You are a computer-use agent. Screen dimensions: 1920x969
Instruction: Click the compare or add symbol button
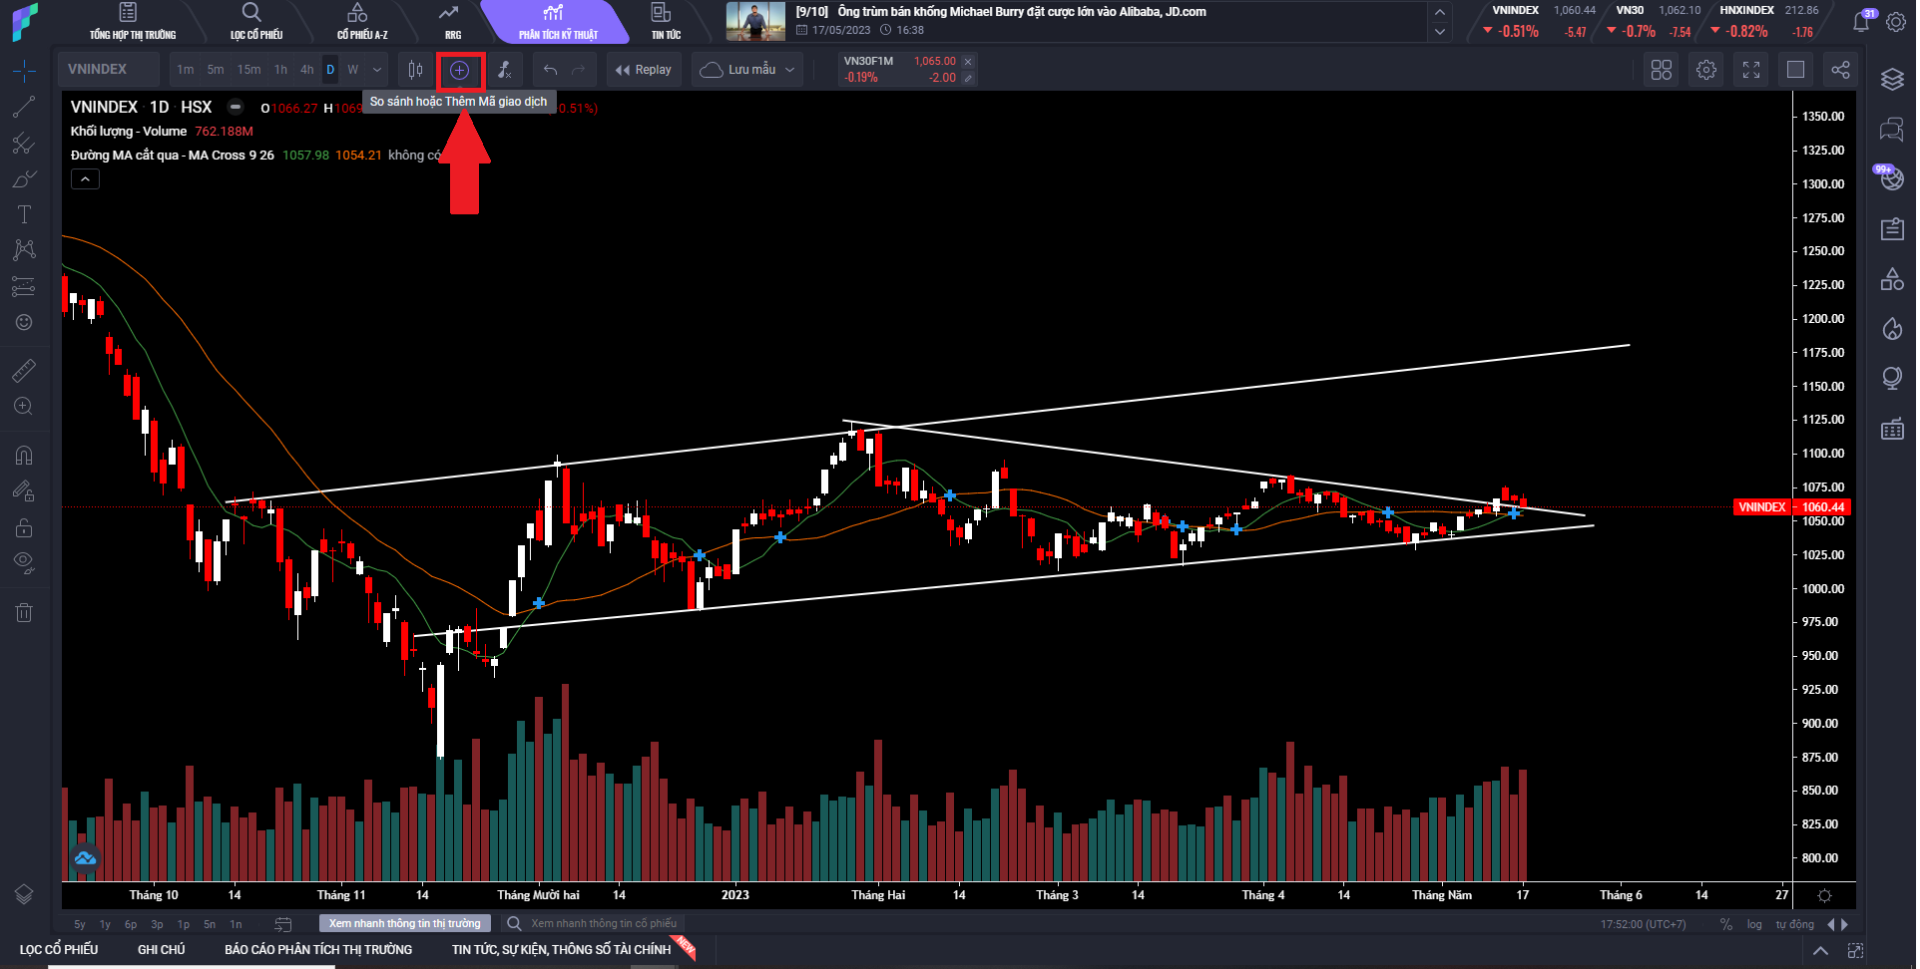click(x=459, y=70)
